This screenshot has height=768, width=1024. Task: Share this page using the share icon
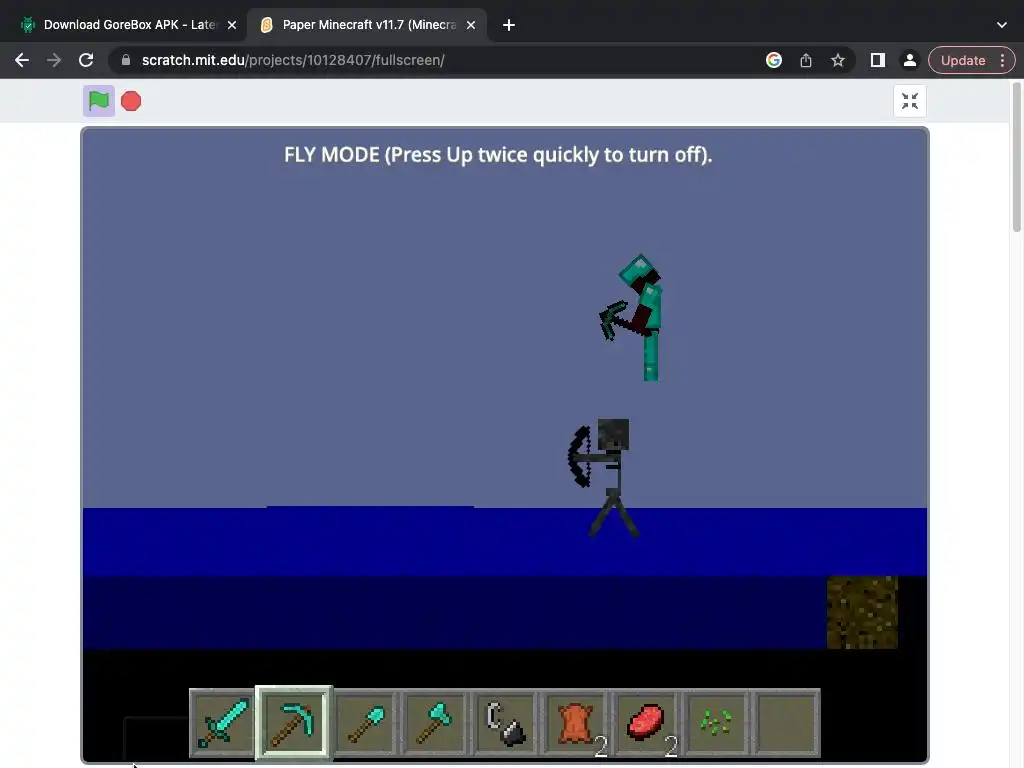[x=806, y=60]
